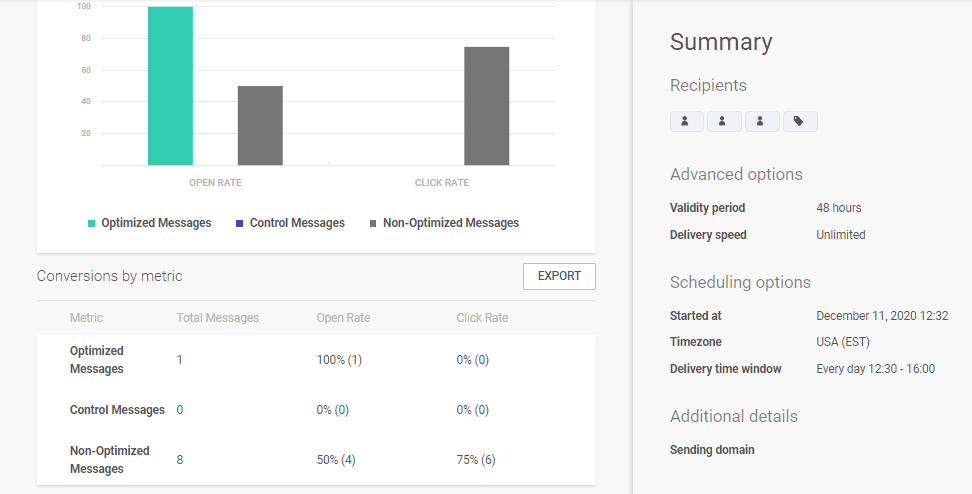Sort by Total Messages column header

(217, 318)
